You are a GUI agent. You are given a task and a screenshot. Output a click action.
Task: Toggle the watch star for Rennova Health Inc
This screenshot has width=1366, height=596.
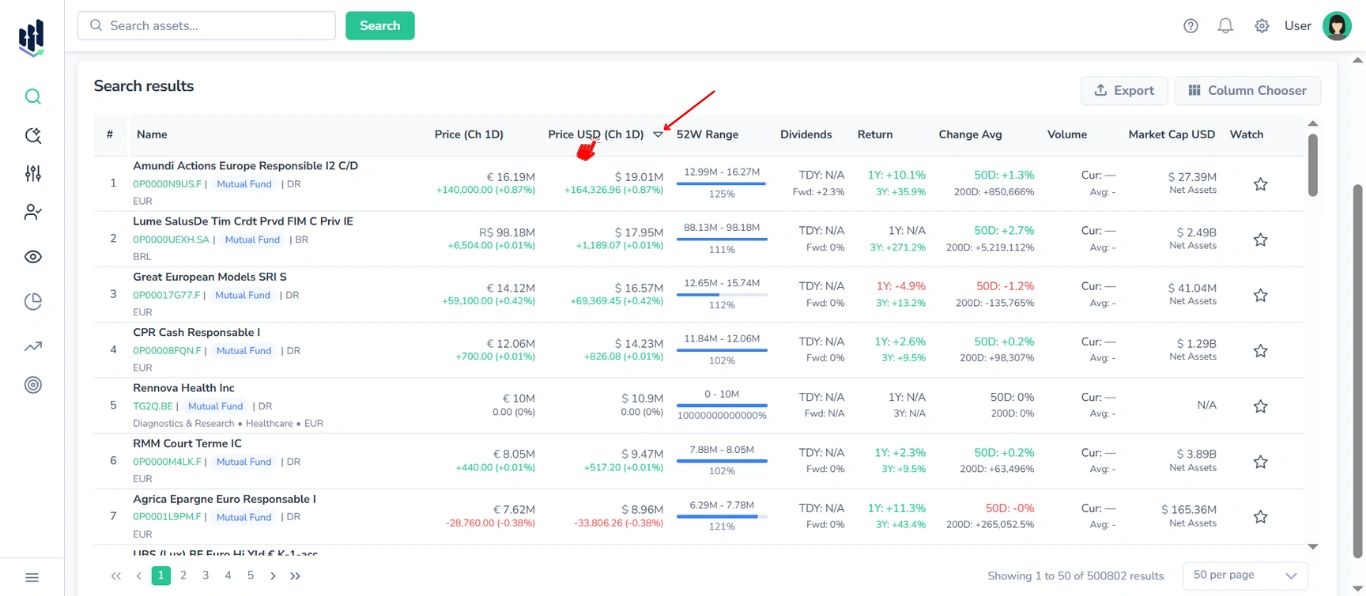(x=1260, y=406)
